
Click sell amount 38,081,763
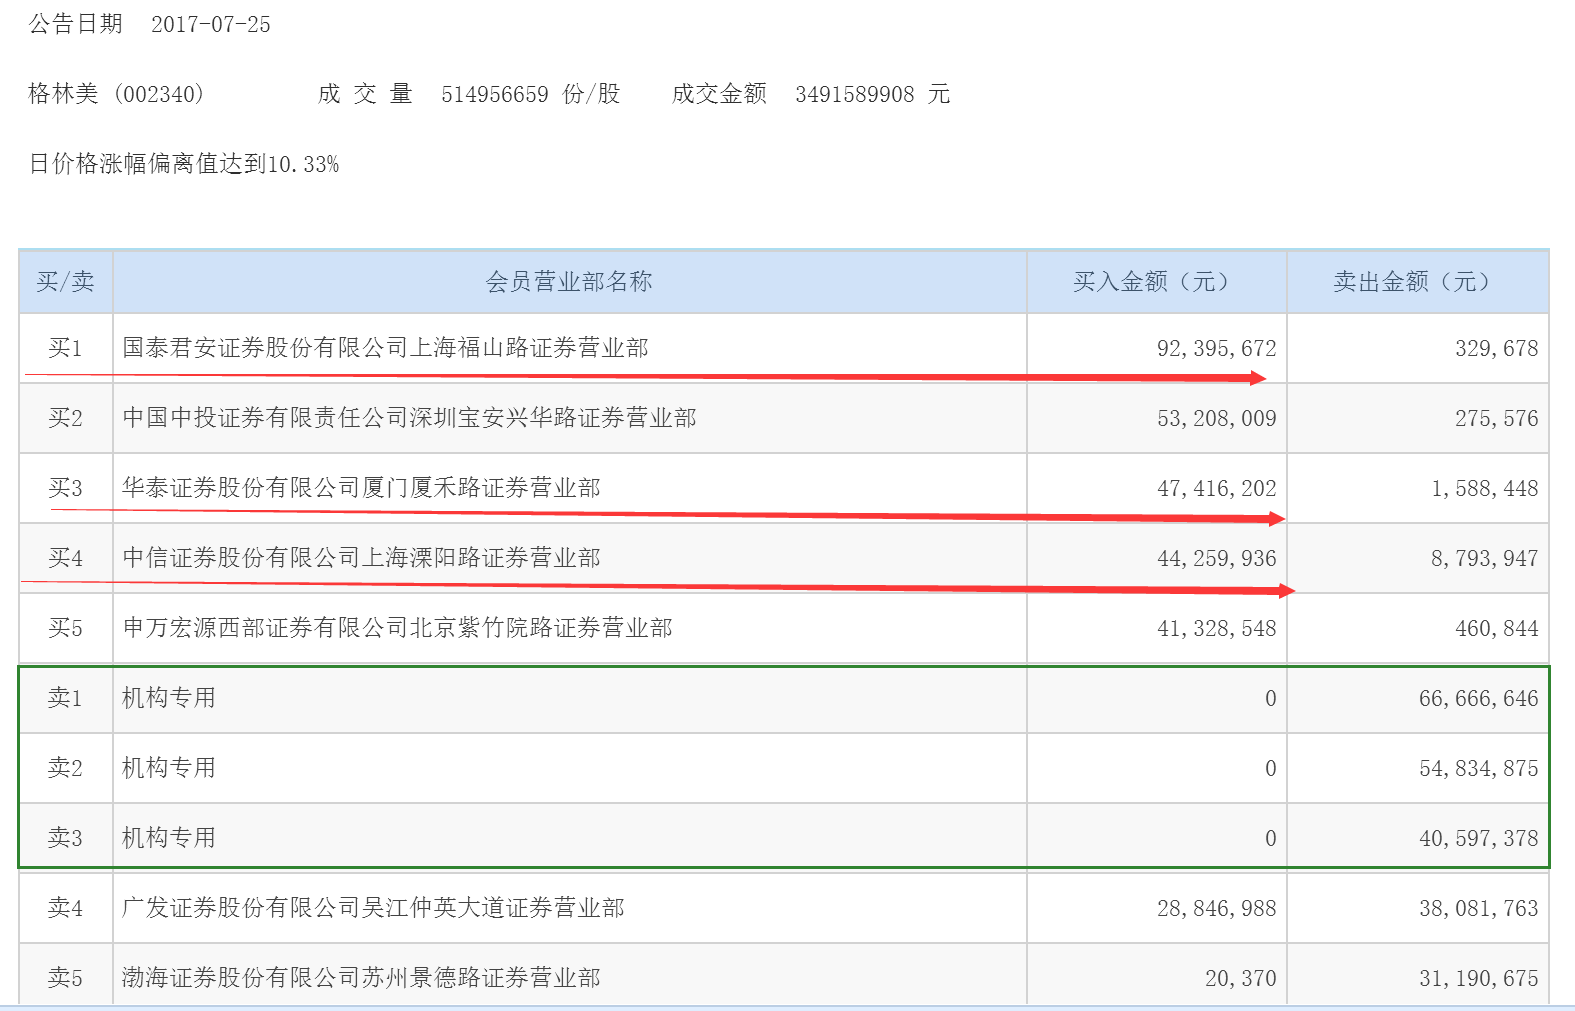click(x=1479, y=908)
